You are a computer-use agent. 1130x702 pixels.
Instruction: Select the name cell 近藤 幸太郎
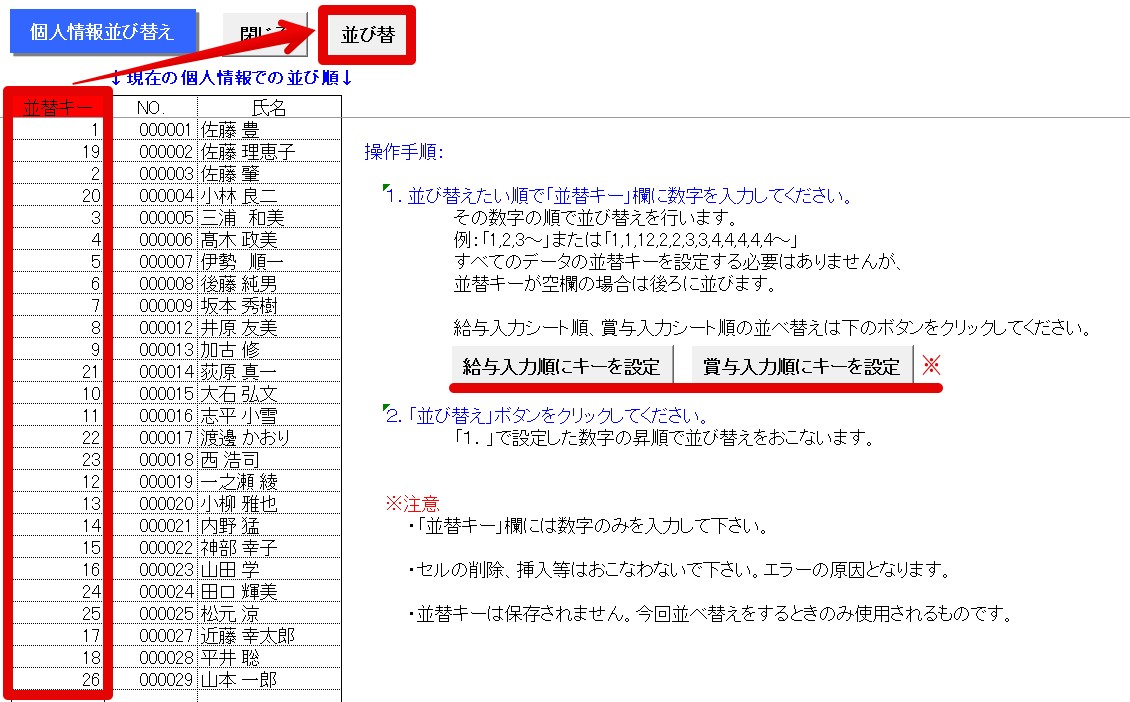[x=269, y=636]
